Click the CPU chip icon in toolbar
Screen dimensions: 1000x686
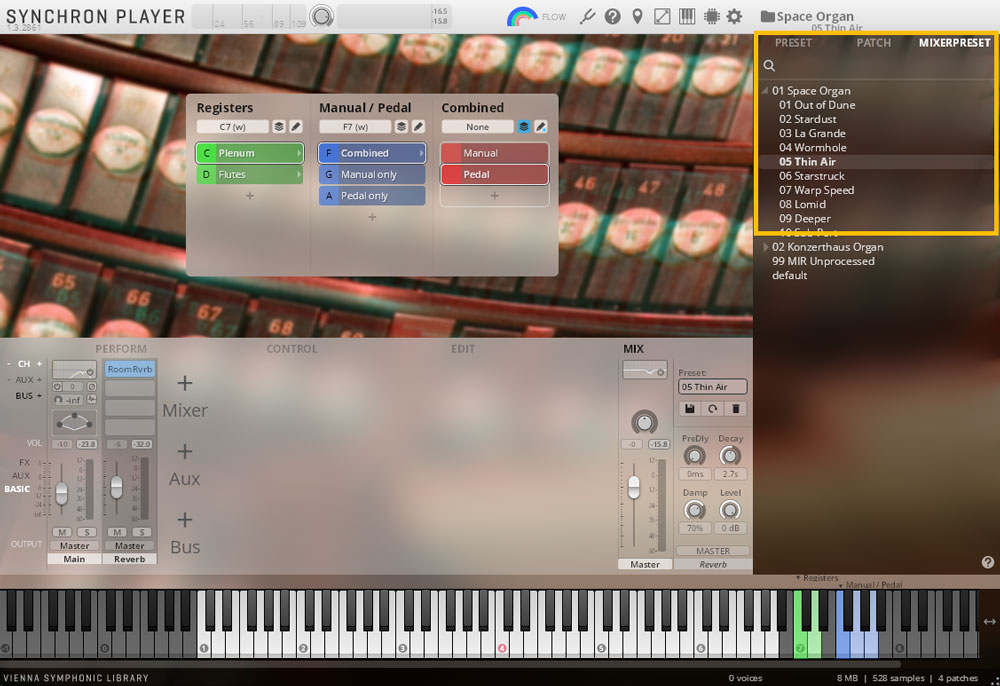point(711,17)
